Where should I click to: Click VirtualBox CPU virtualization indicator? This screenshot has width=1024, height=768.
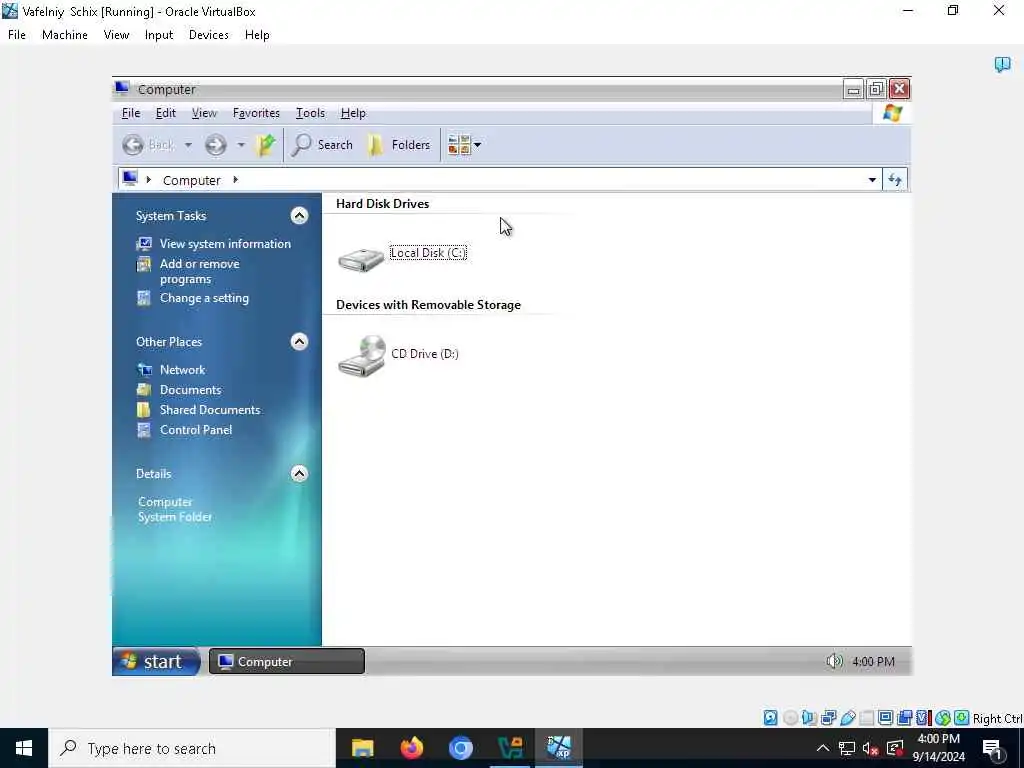coord(923,718)
